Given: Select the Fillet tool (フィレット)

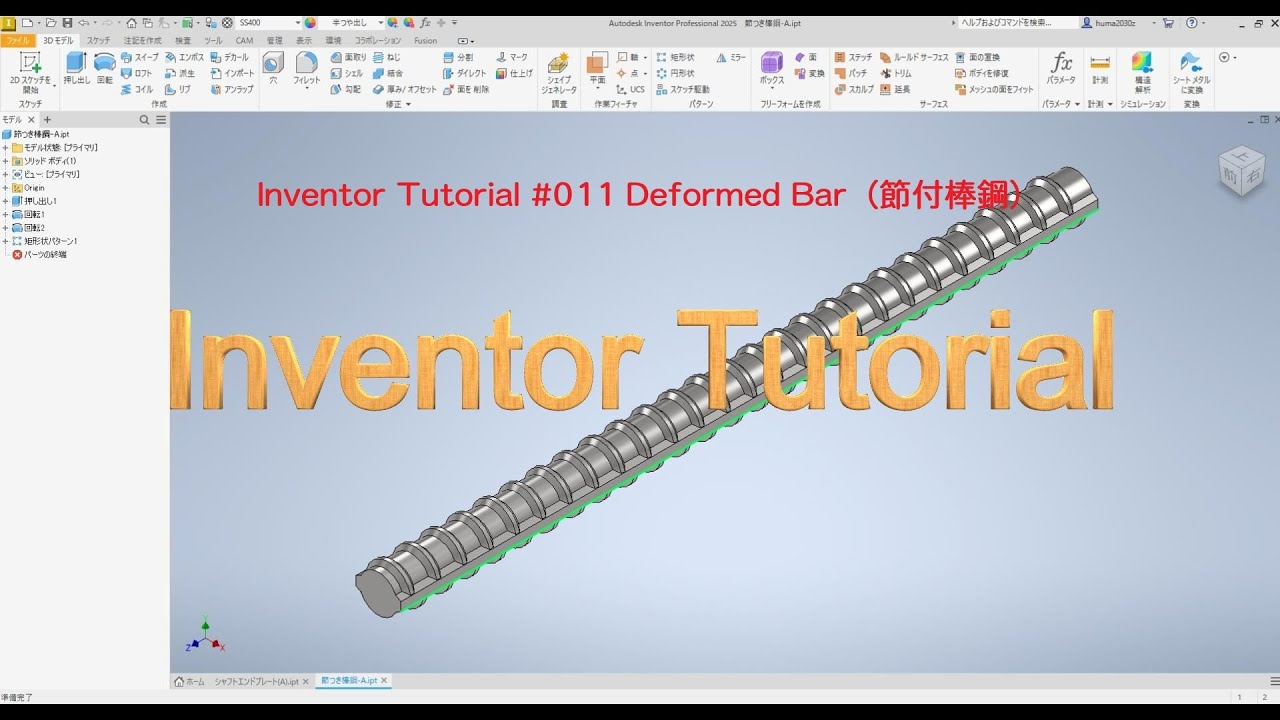Looking at the screenshot, I should point(306,68).
